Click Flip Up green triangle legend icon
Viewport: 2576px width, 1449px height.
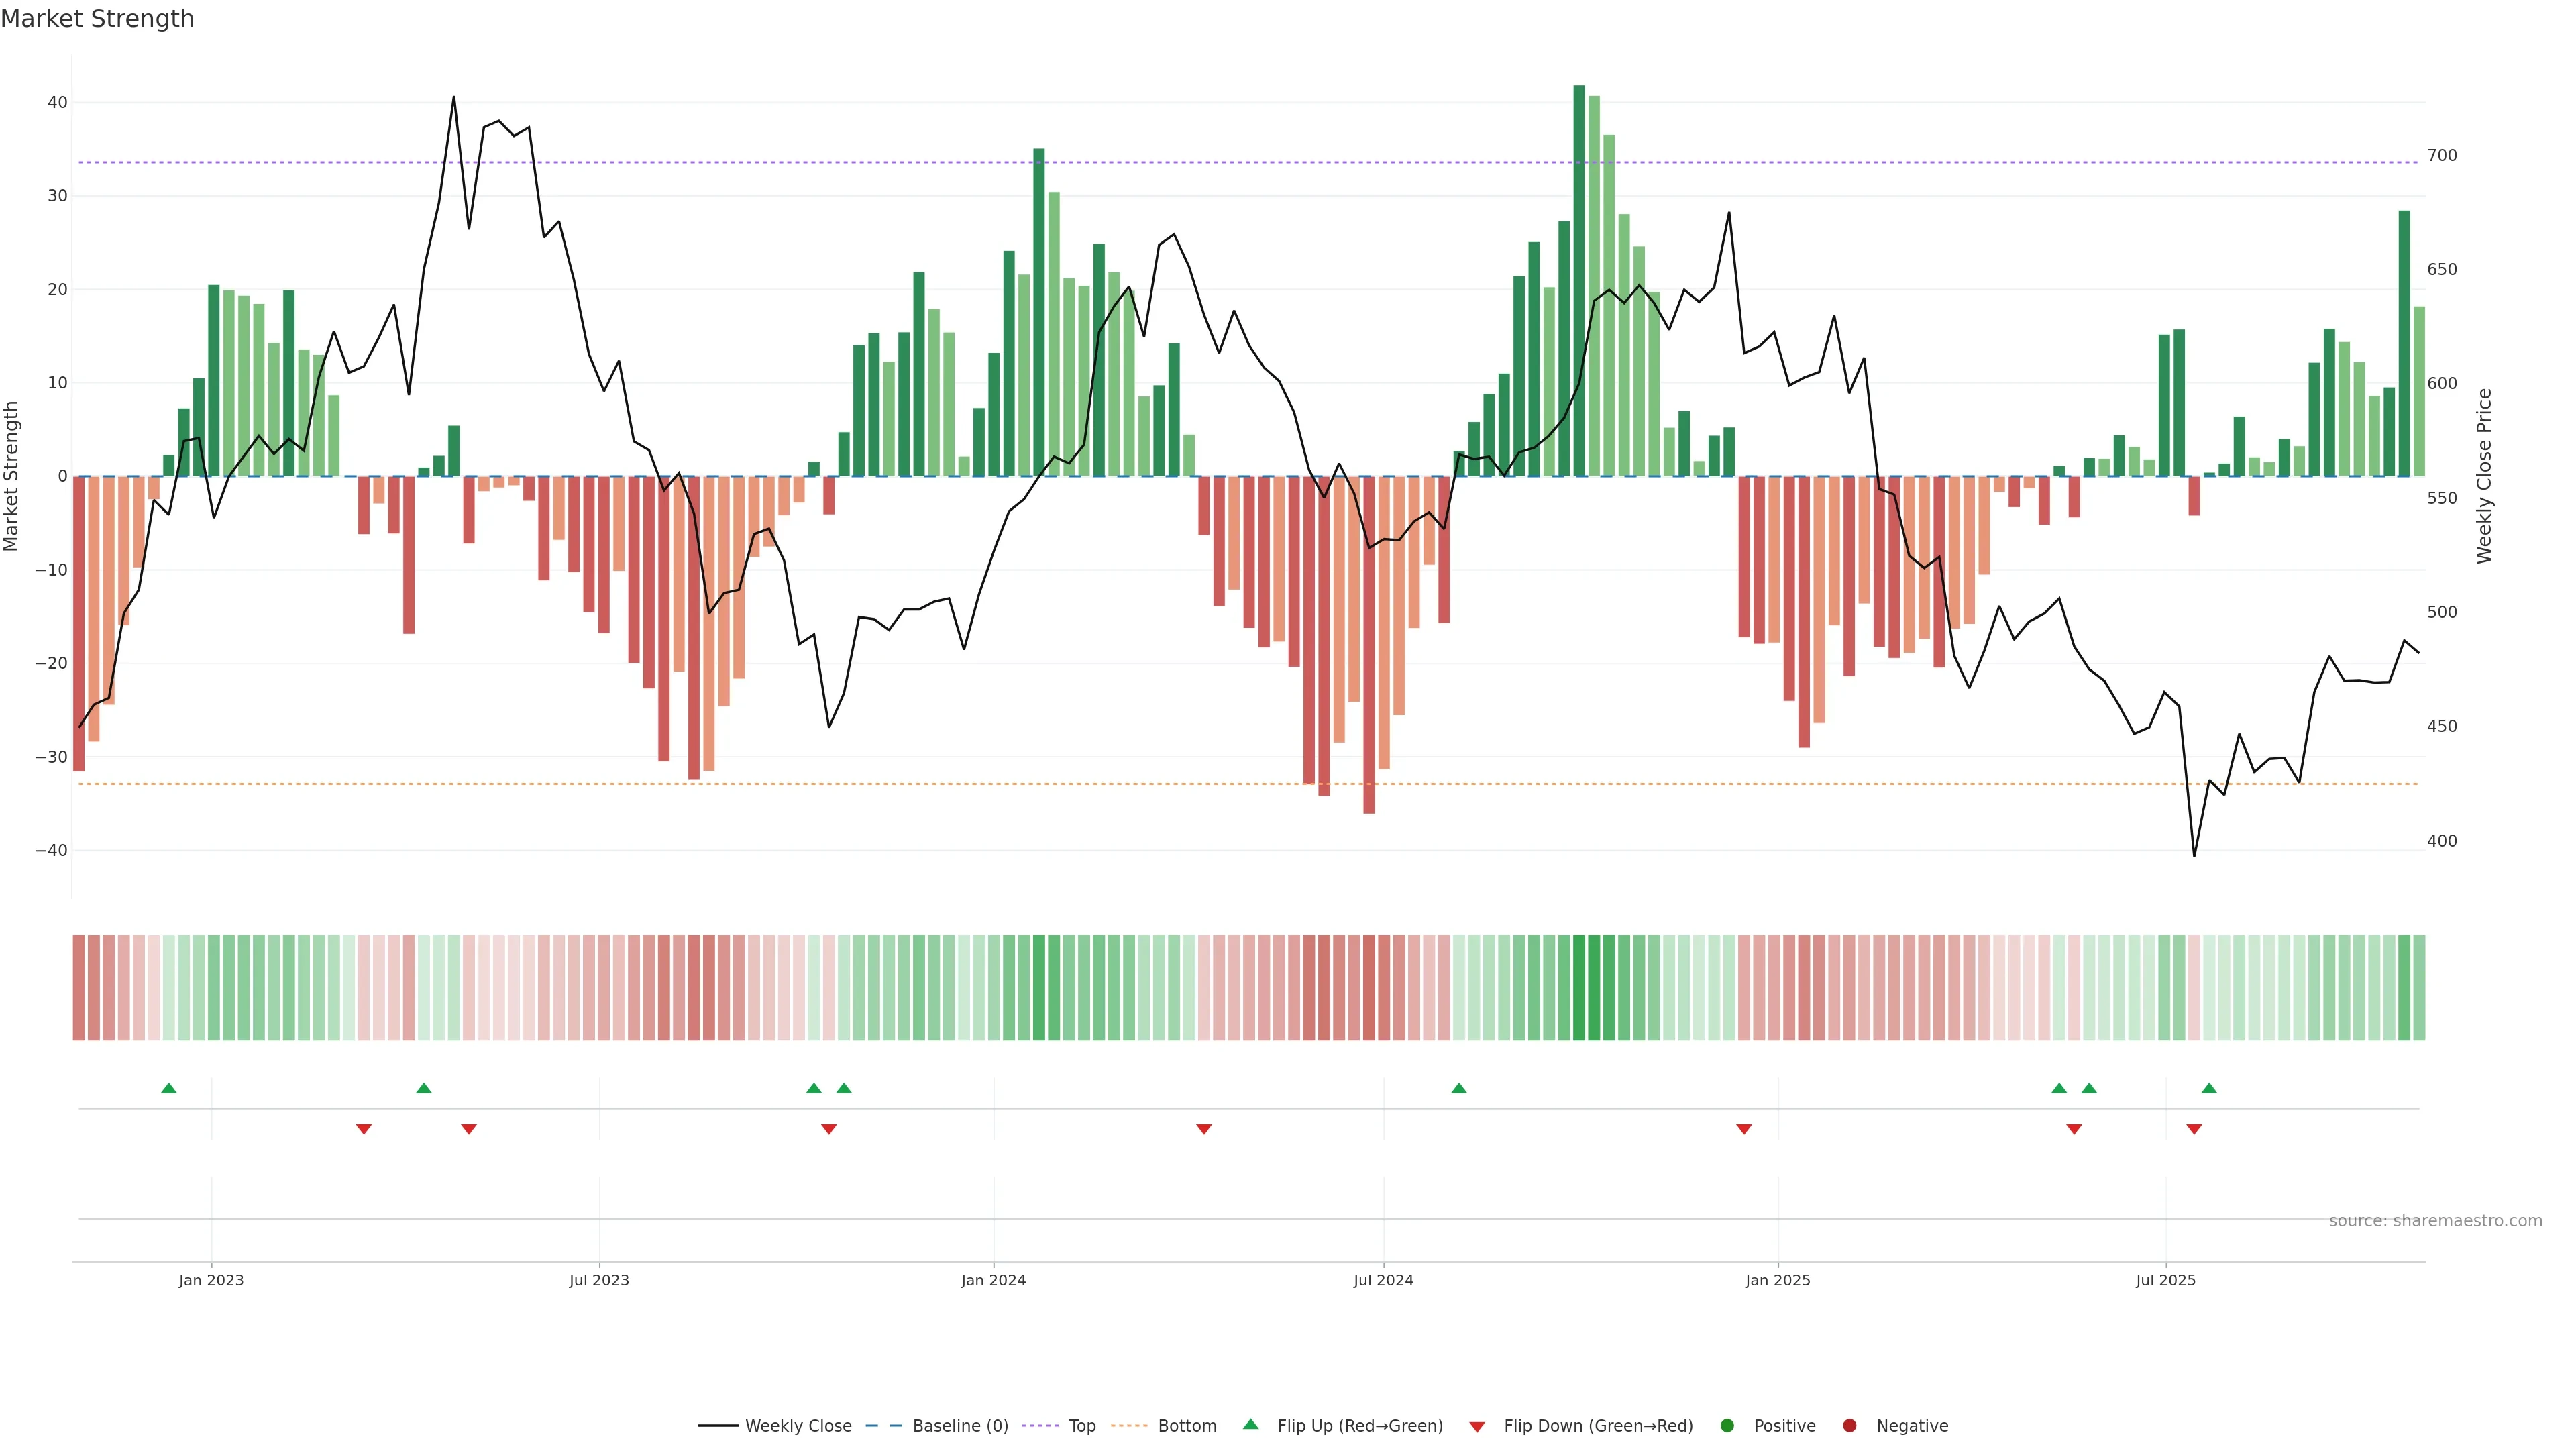(x=1250, y=1425)
